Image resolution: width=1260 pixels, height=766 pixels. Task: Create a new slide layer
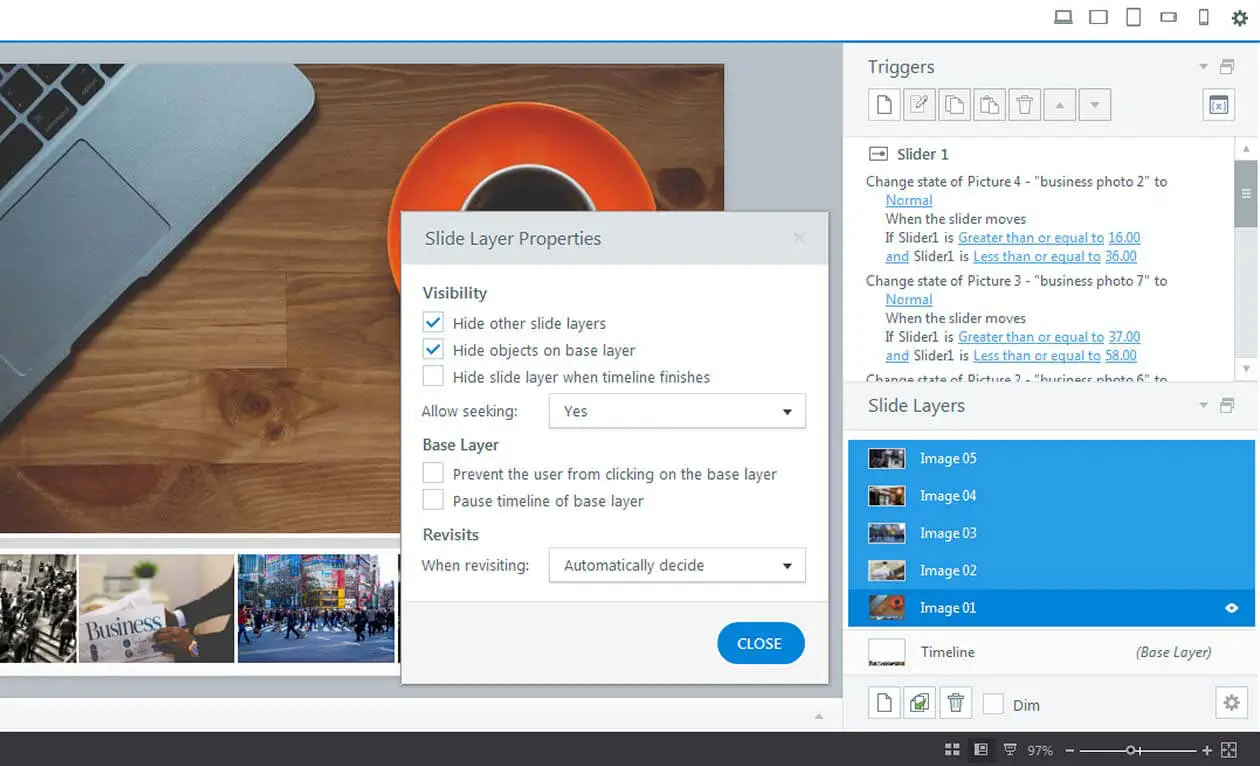pyautogui.click(x=884, y=702)
